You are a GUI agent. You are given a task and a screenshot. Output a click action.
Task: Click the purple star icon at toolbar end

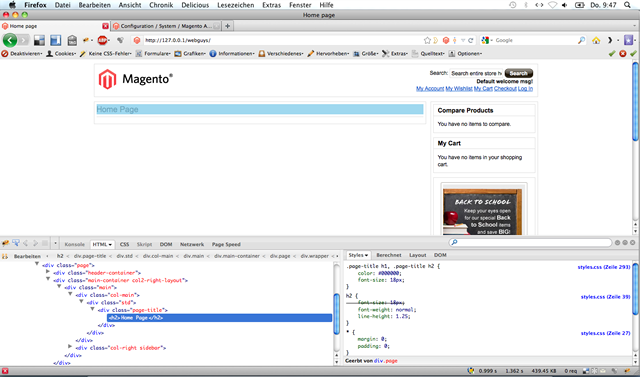click(x=629, y=40)
